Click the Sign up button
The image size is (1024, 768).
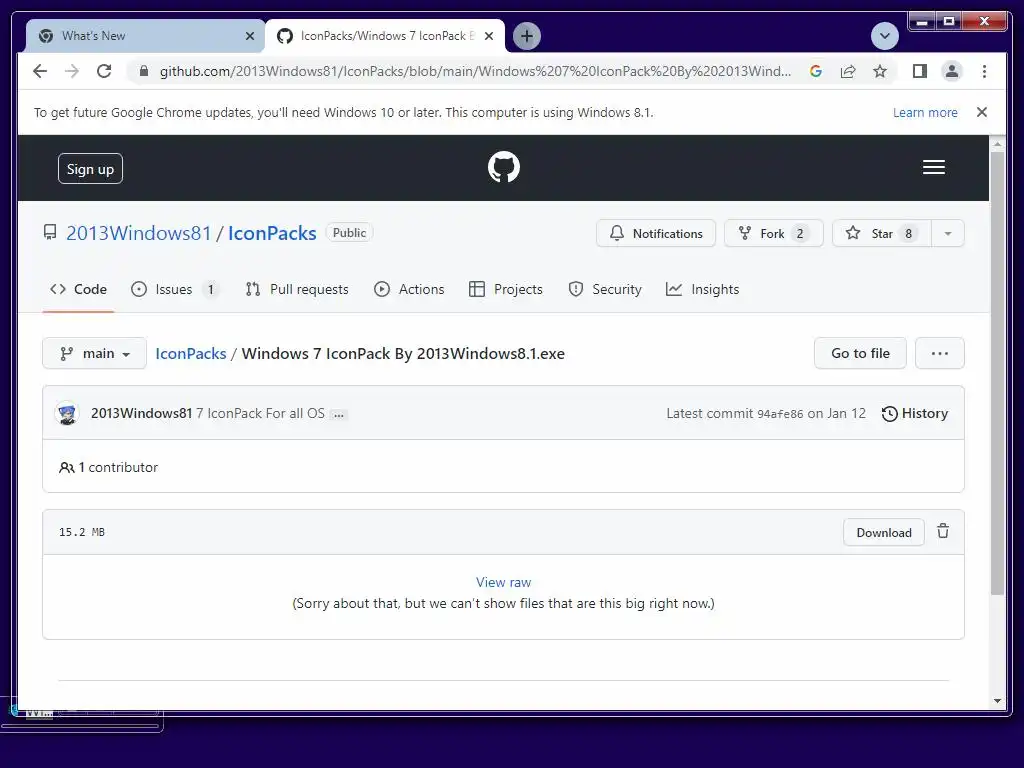[x=90, y=169]
